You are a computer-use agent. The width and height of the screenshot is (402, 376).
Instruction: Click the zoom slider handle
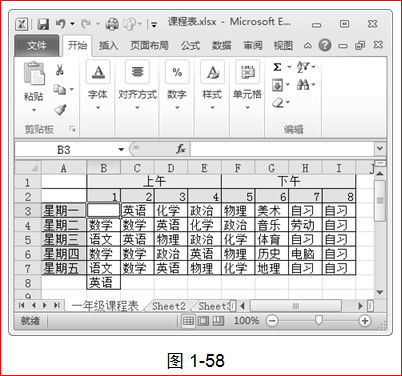[x=319, y=320]
